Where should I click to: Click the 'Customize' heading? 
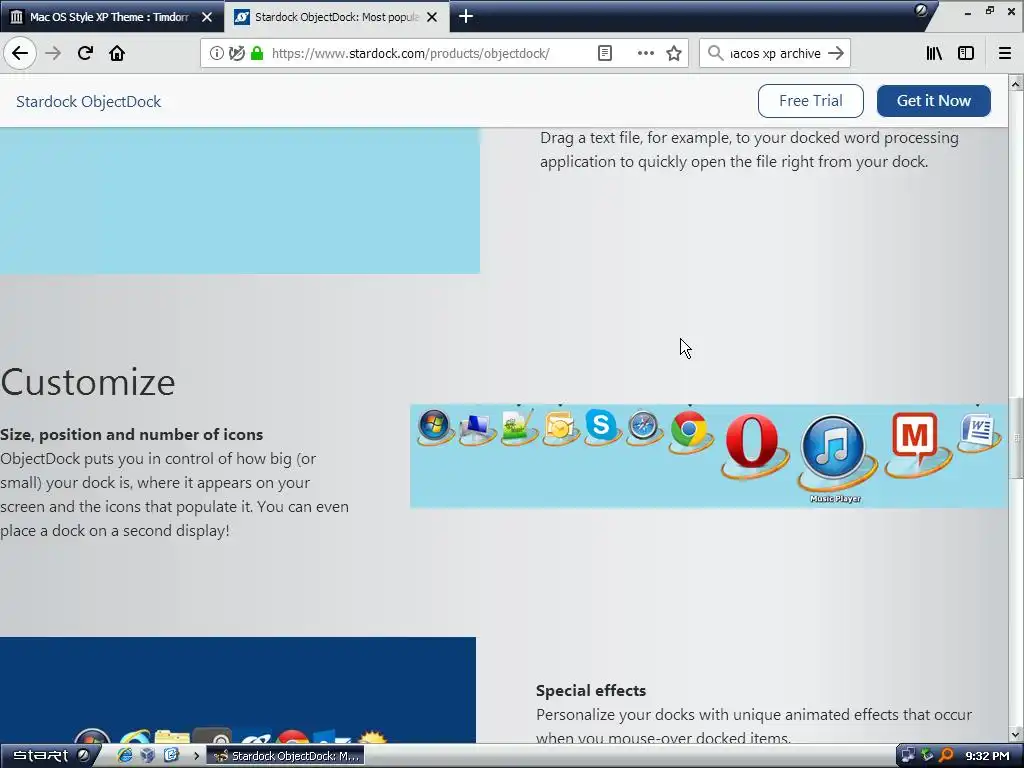[88, 382]
